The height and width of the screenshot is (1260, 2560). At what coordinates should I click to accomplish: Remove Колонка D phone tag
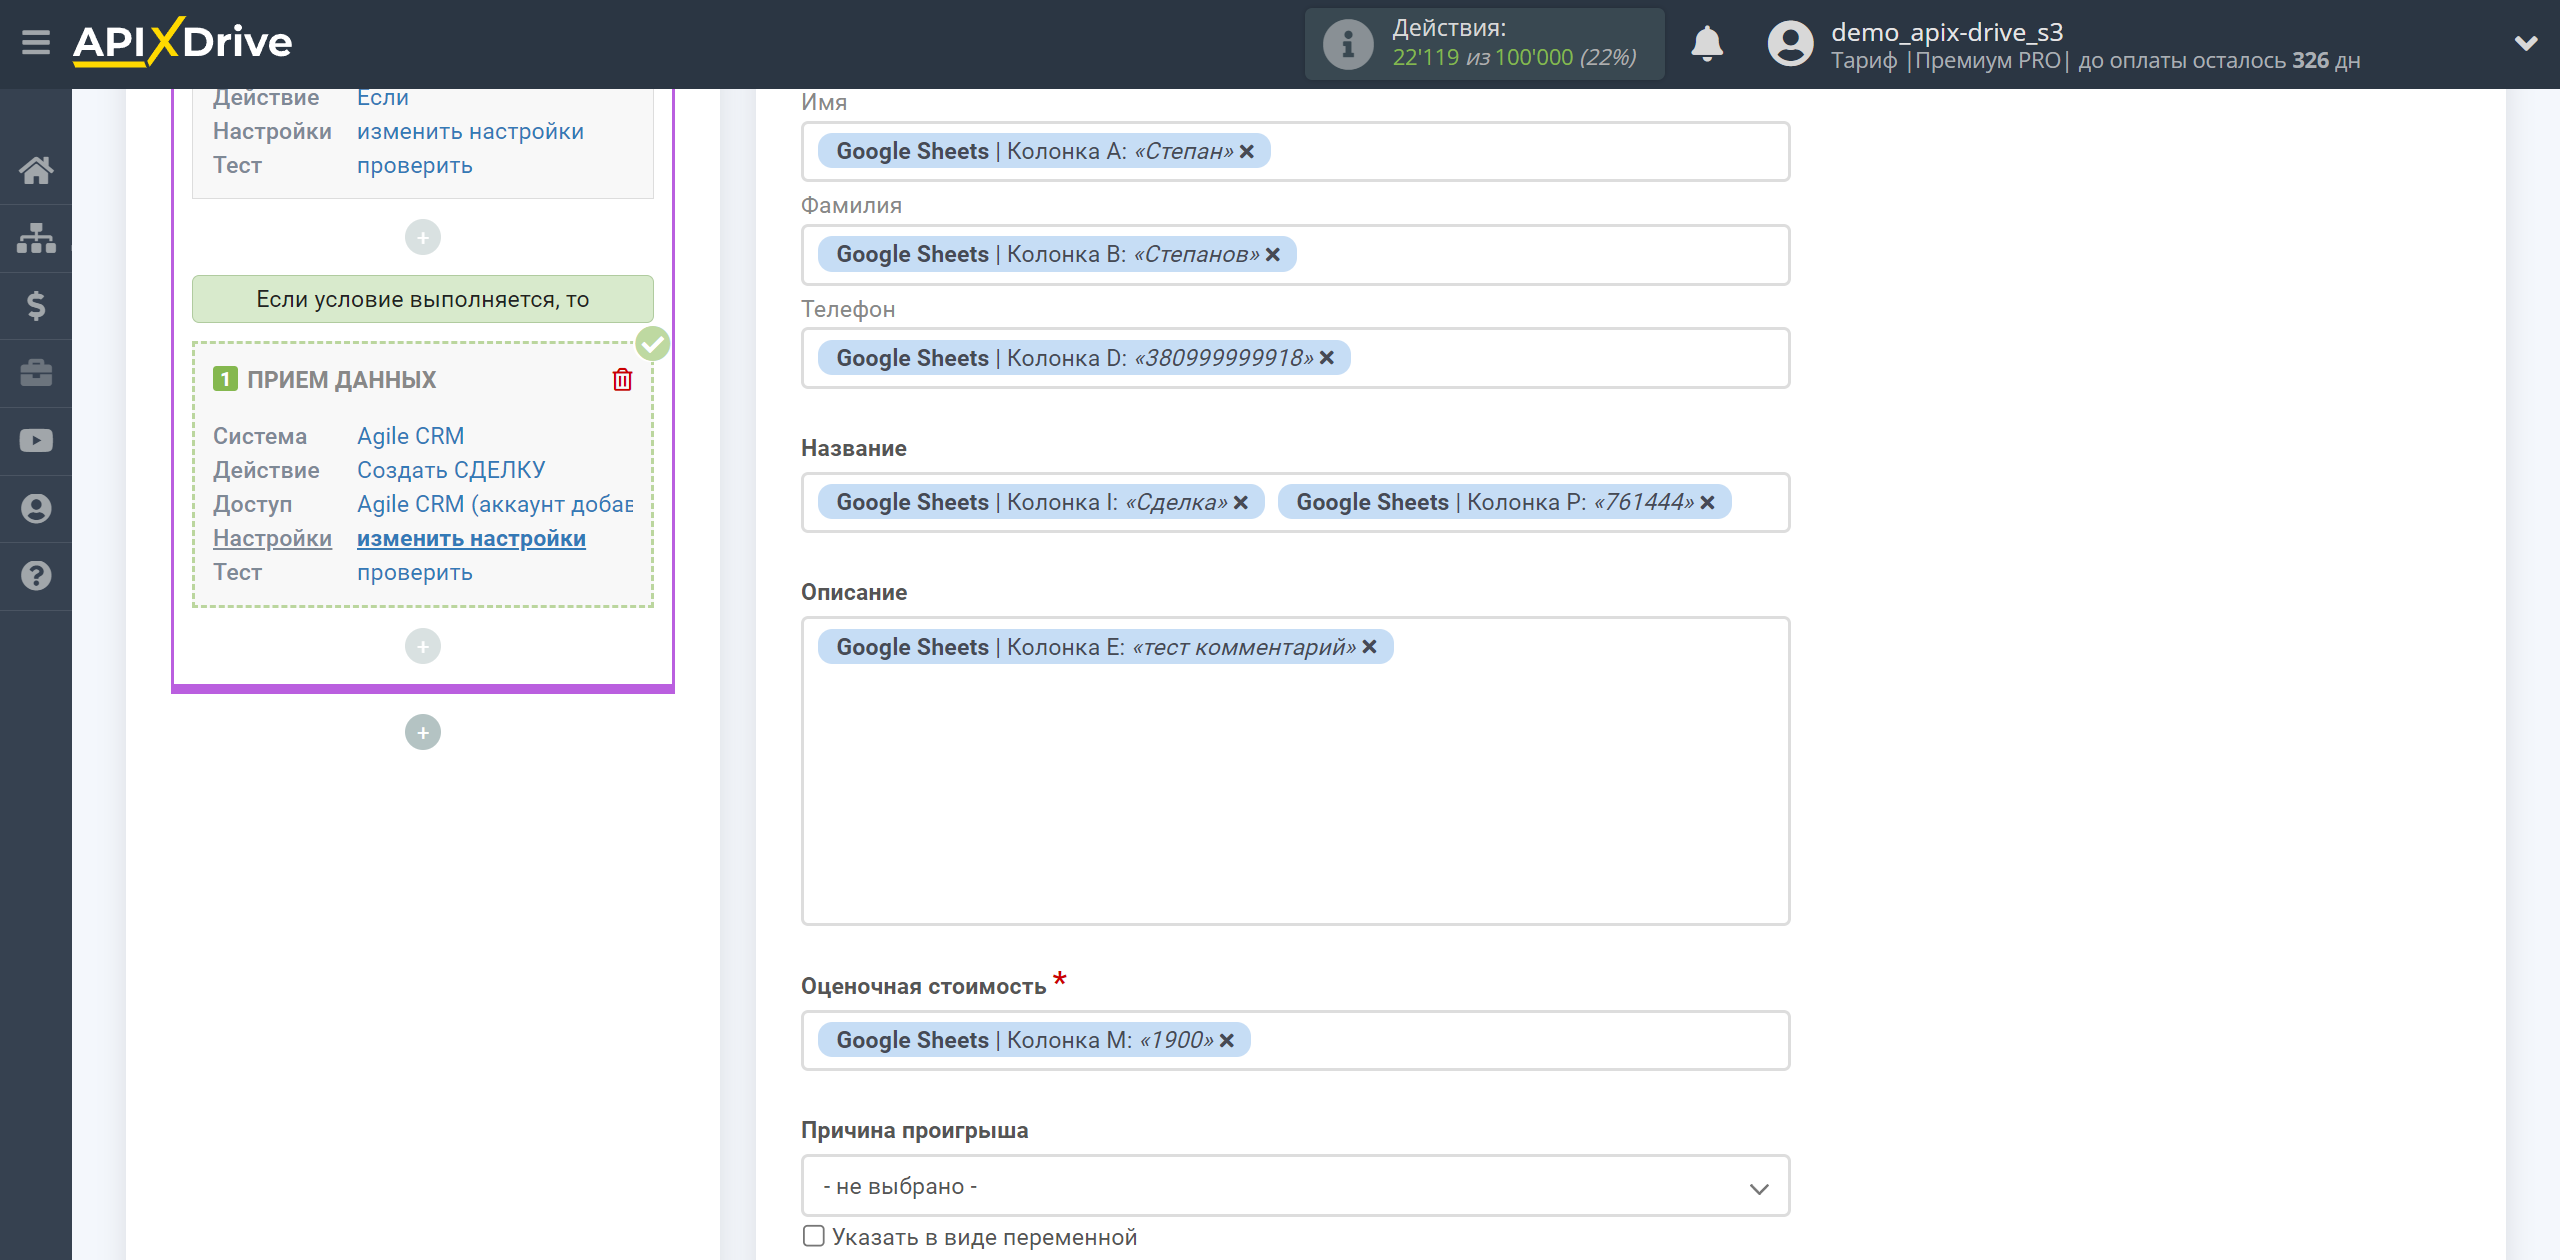tap(1327, 358)
